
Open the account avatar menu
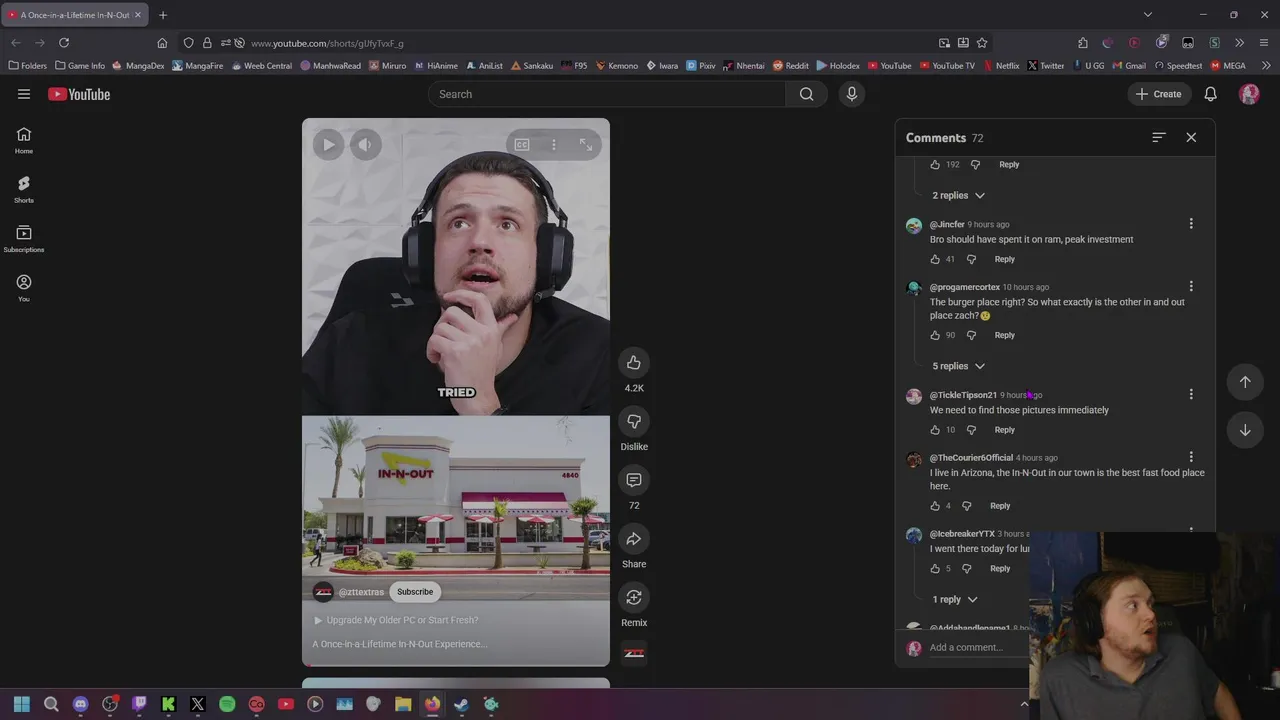tap(1249, 94)
